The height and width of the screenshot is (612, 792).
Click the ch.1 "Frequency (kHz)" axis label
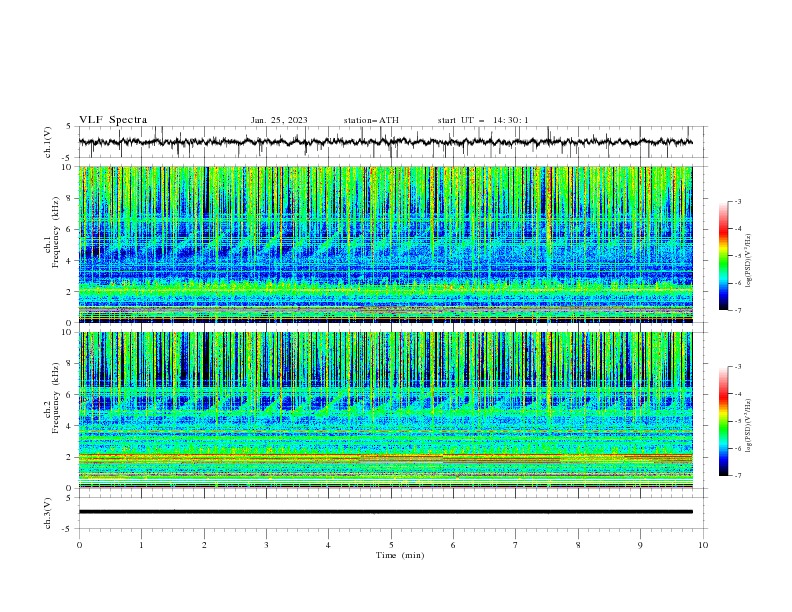(x=55, y=233)
